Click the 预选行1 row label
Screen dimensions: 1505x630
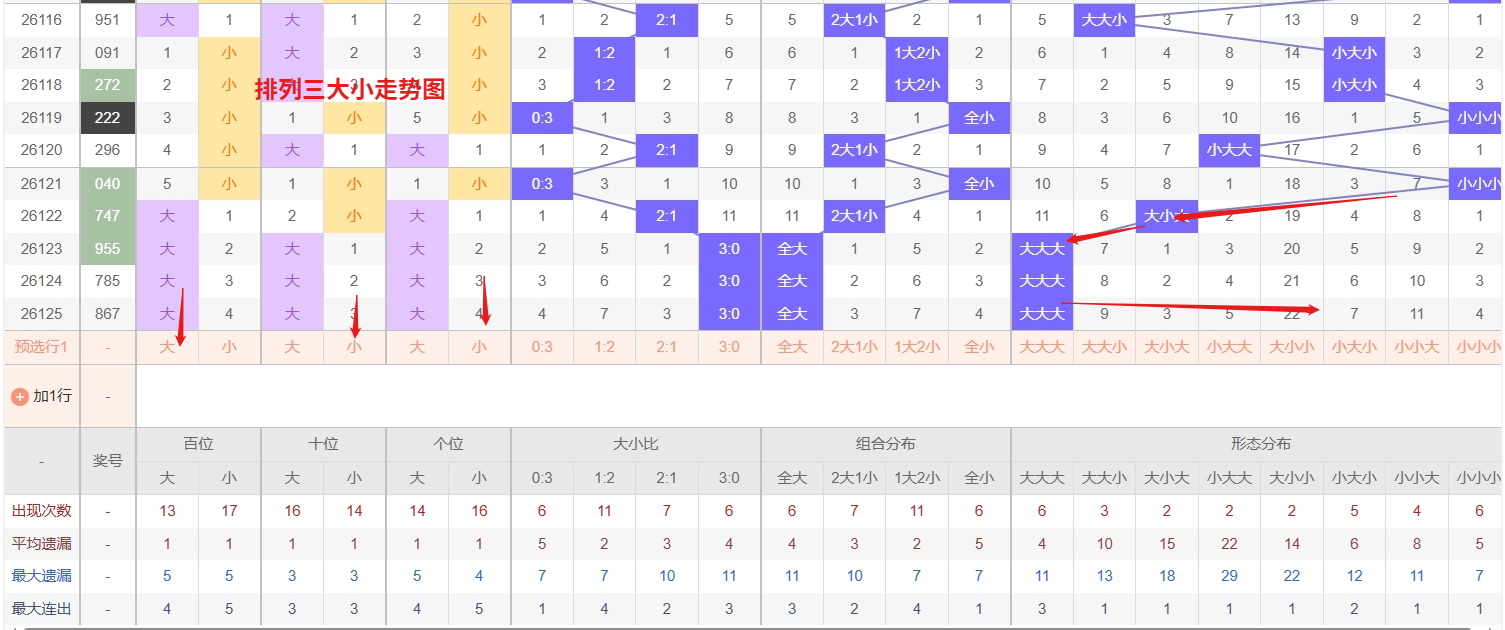coord(40,347)
